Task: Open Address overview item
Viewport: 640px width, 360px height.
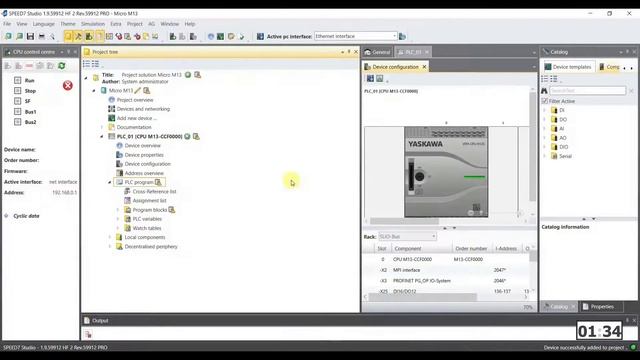Action: click(x=144, y=173)
